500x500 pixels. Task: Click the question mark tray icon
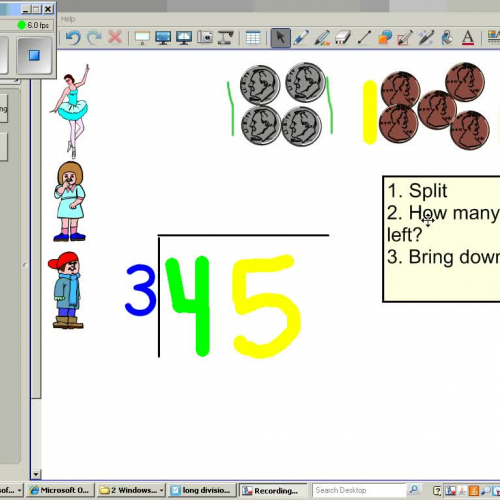[437, 490]
